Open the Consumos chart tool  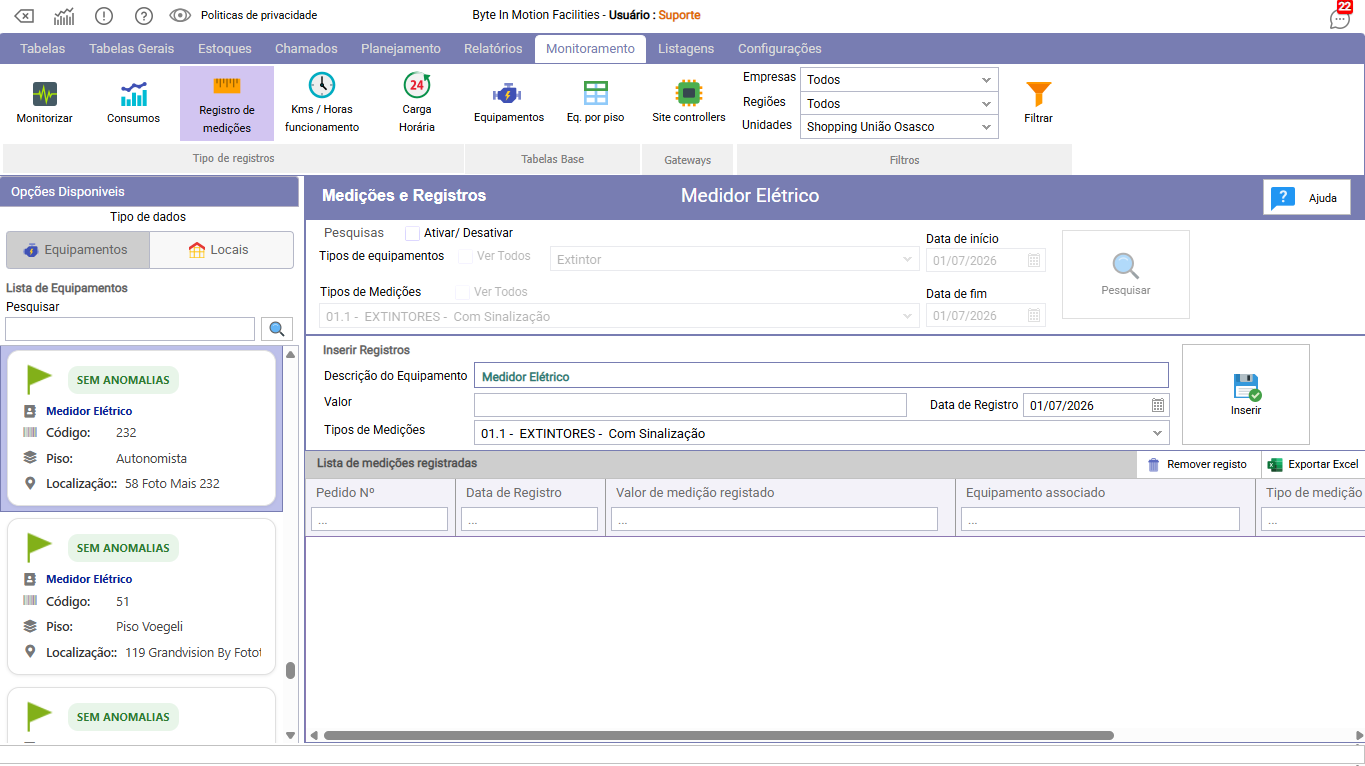click(x=133, y=103)
